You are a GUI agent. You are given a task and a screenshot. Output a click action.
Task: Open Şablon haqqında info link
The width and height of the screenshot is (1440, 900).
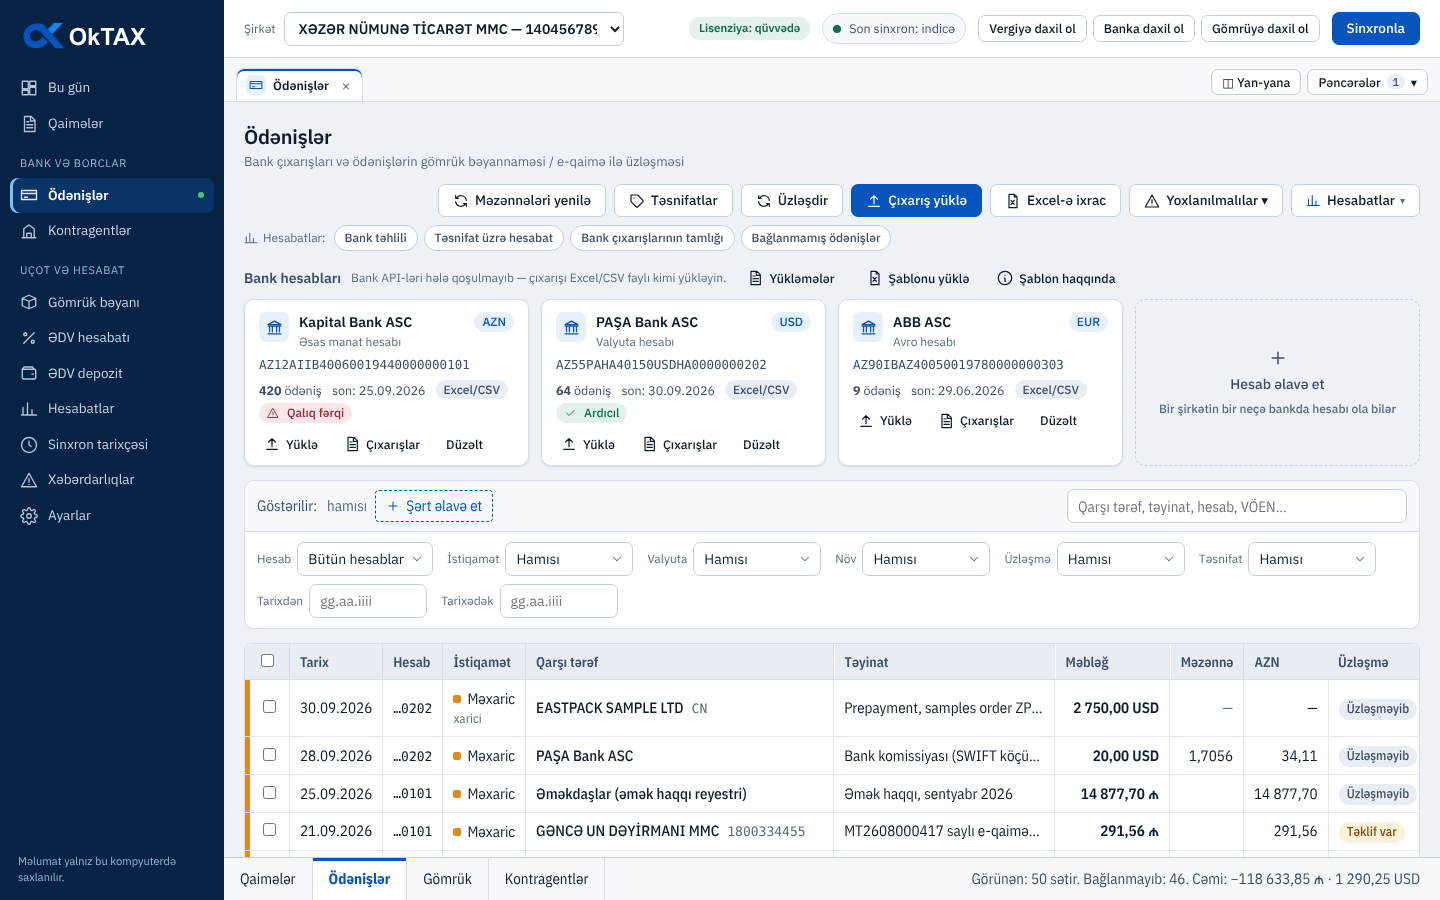pyautogui.click(x=1056, y=278)
